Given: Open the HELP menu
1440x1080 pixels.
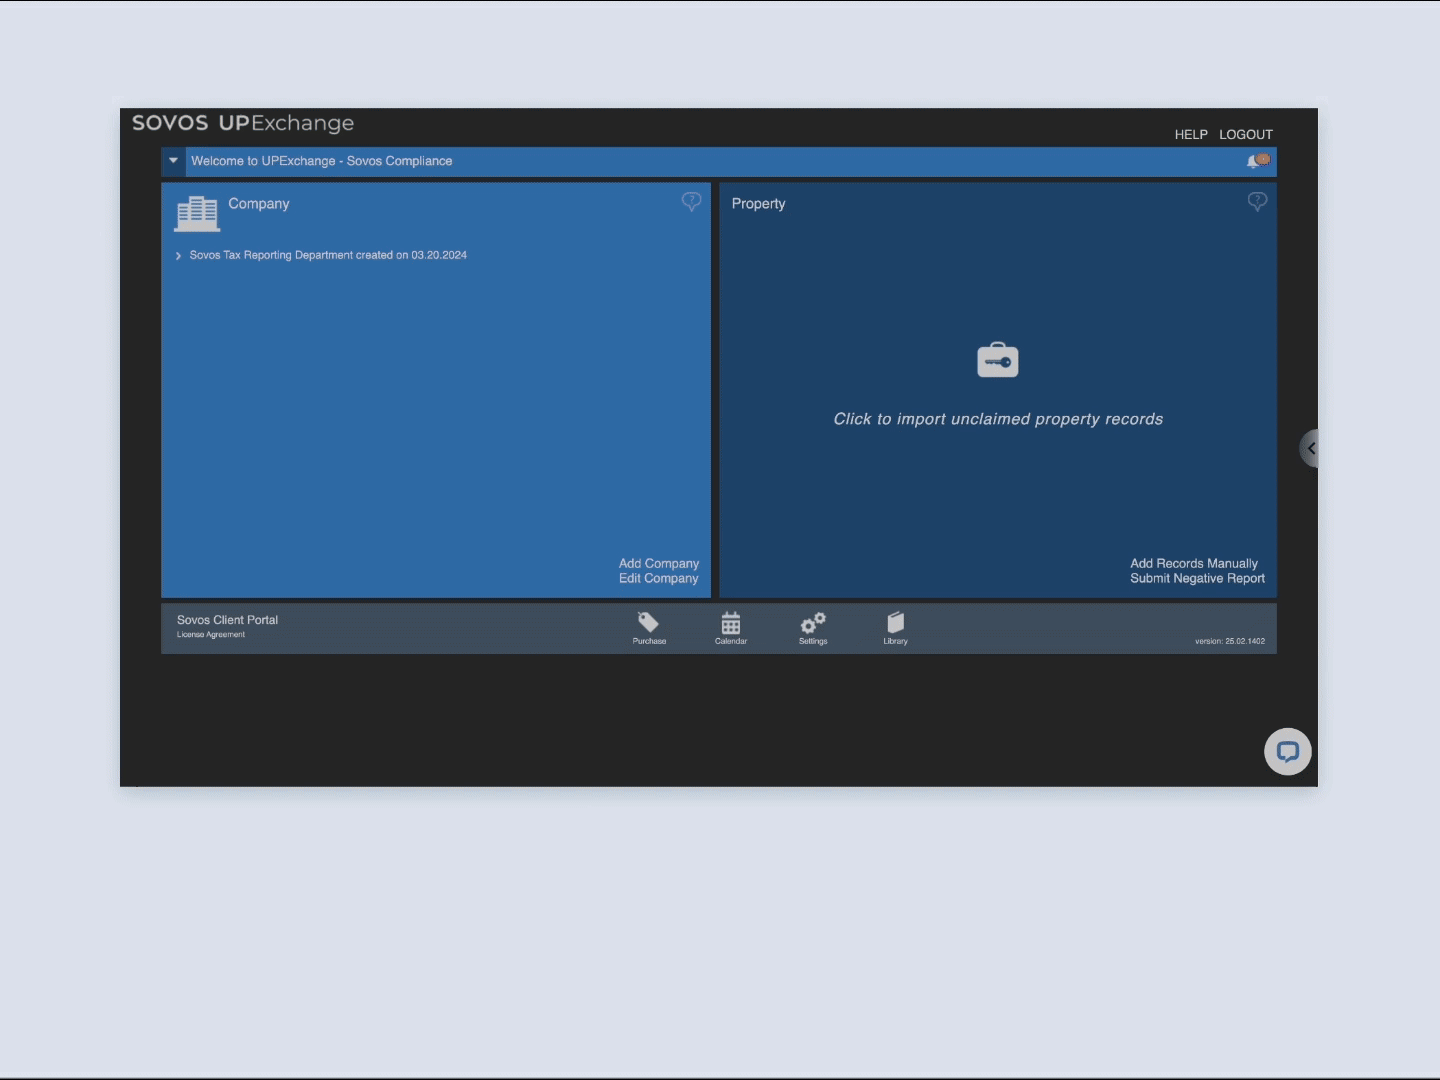Looking at the screenshot, I should coord(1191,134).
